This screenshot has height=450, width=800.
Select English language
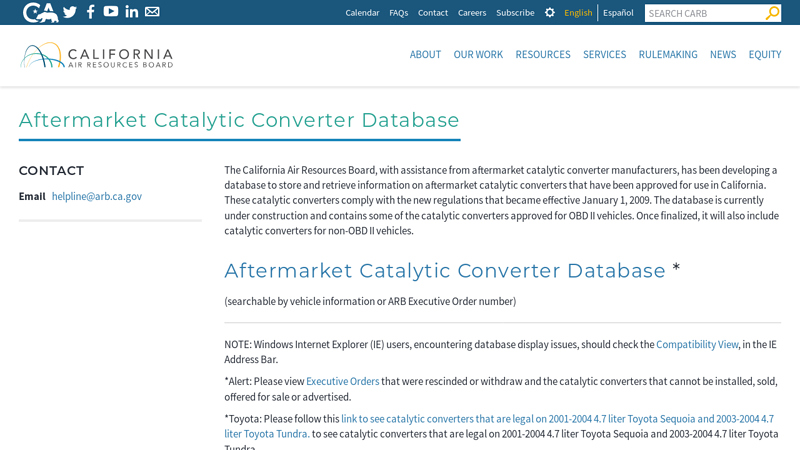point(578,13)
